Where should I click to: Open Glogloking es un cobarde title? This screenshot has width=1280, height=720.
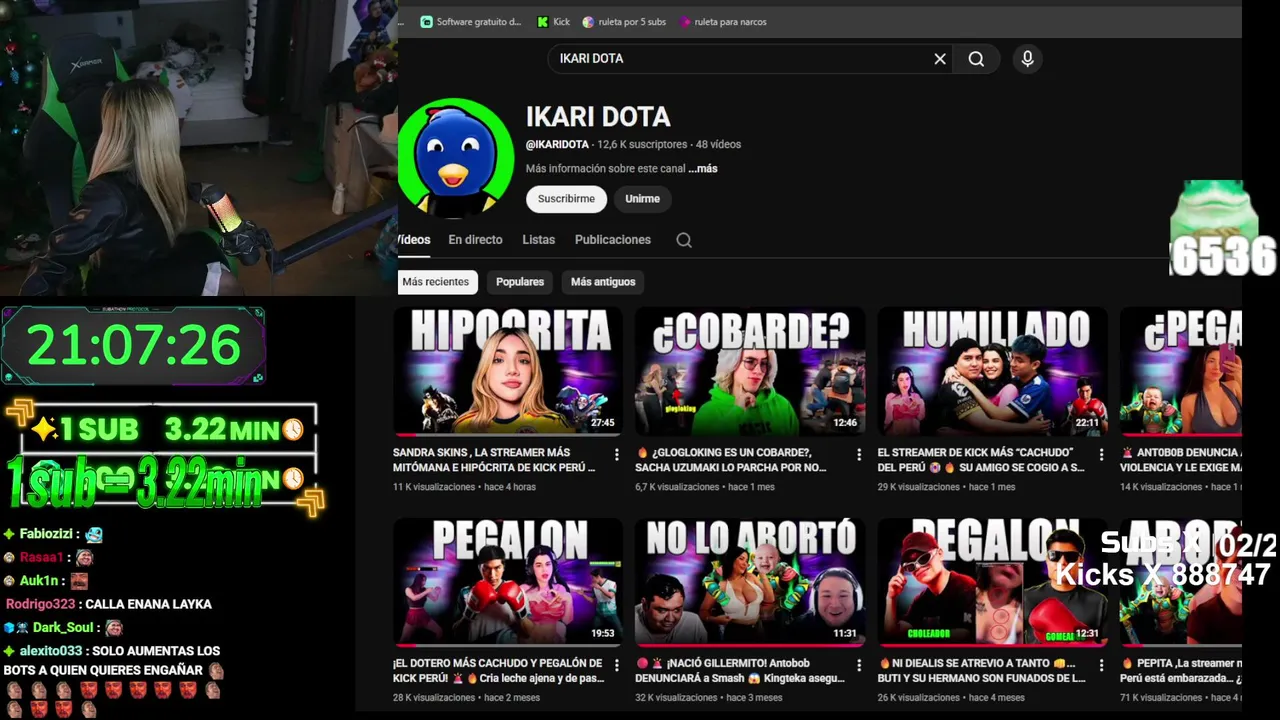[731, 460]
